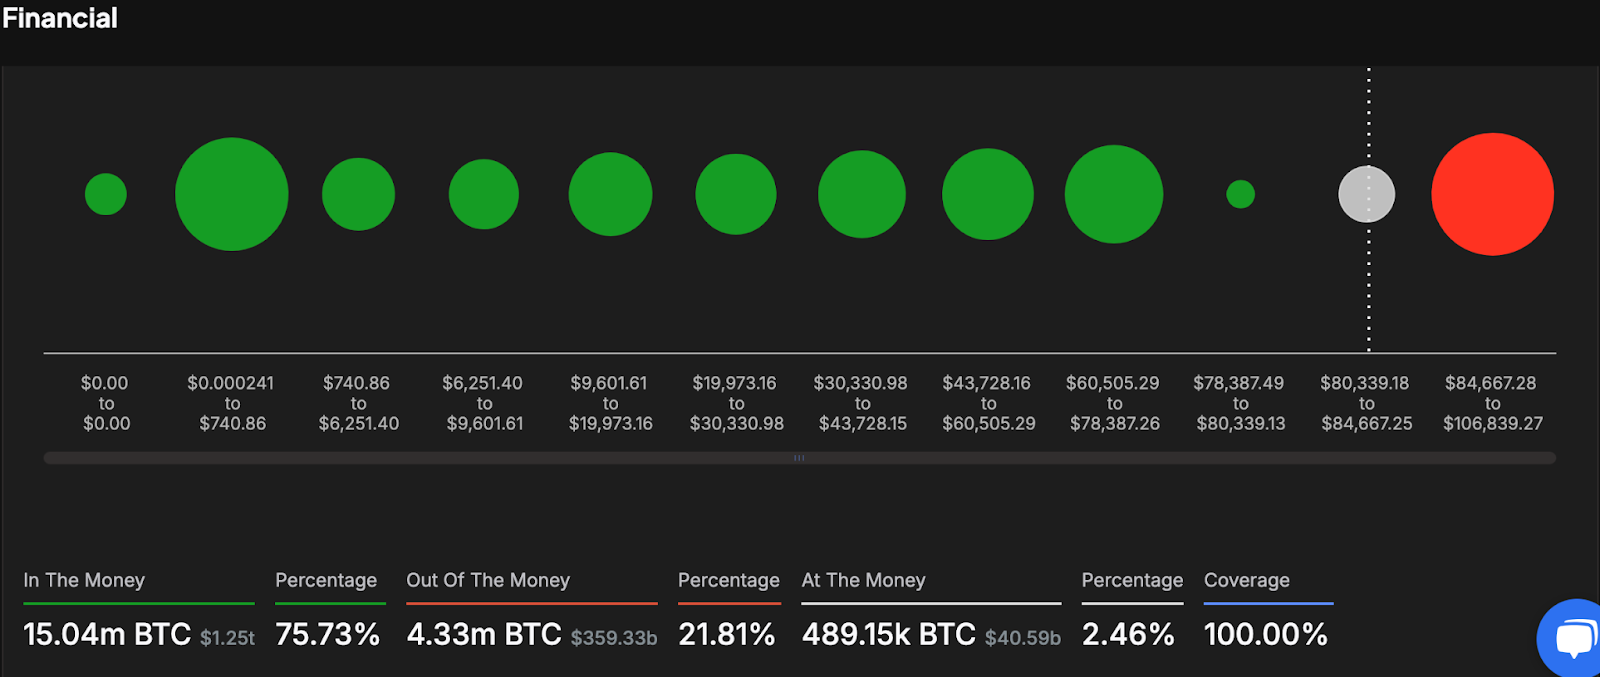The image size is (1600, 677).
Task: Click the $40.59b at-the-money dollar amount
Action: [1023, 638]
